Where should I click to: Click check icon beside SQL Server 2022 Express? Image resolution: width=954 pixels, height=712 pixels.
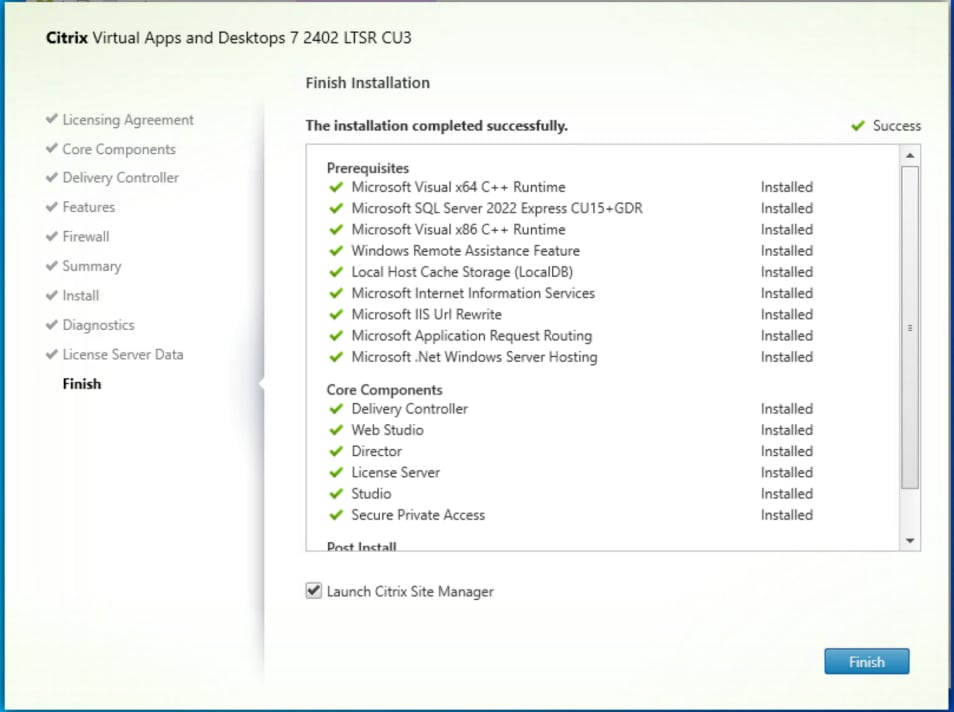pyautogui.click(x=336, y=208)
